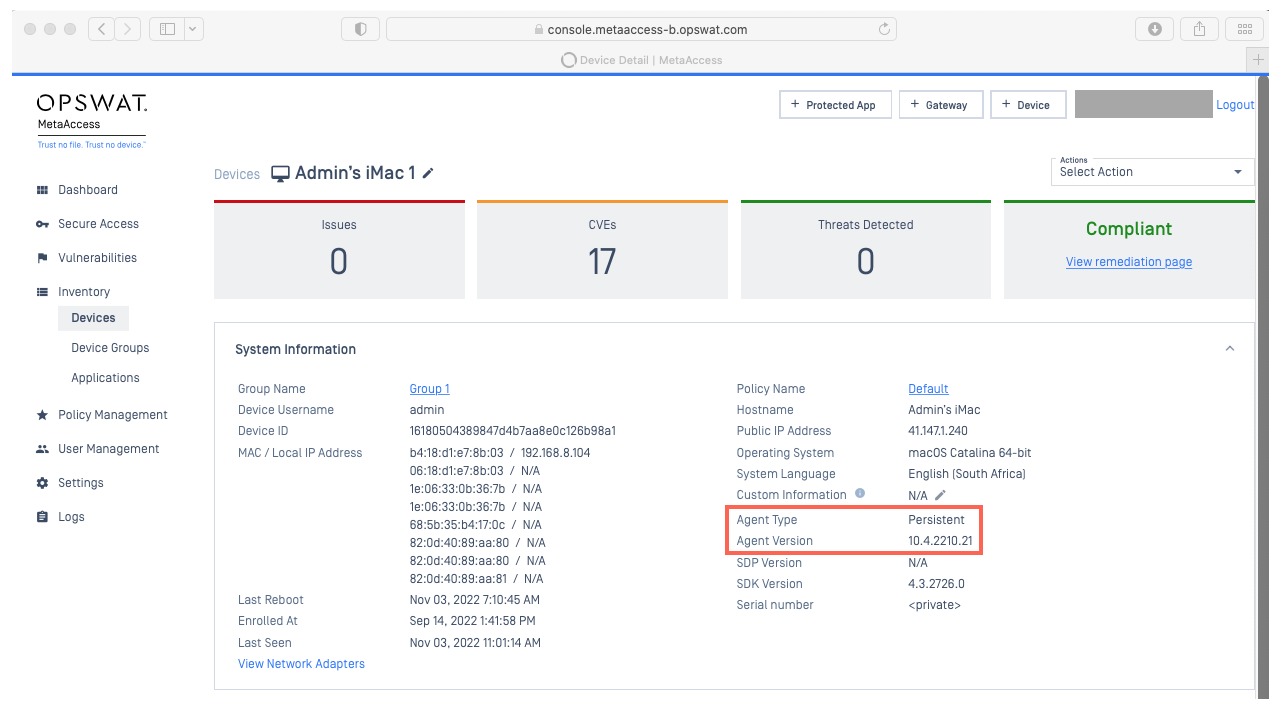Click the SDK Version 4.3.2726.0
1275x707 pixels.
pos(936,584)
